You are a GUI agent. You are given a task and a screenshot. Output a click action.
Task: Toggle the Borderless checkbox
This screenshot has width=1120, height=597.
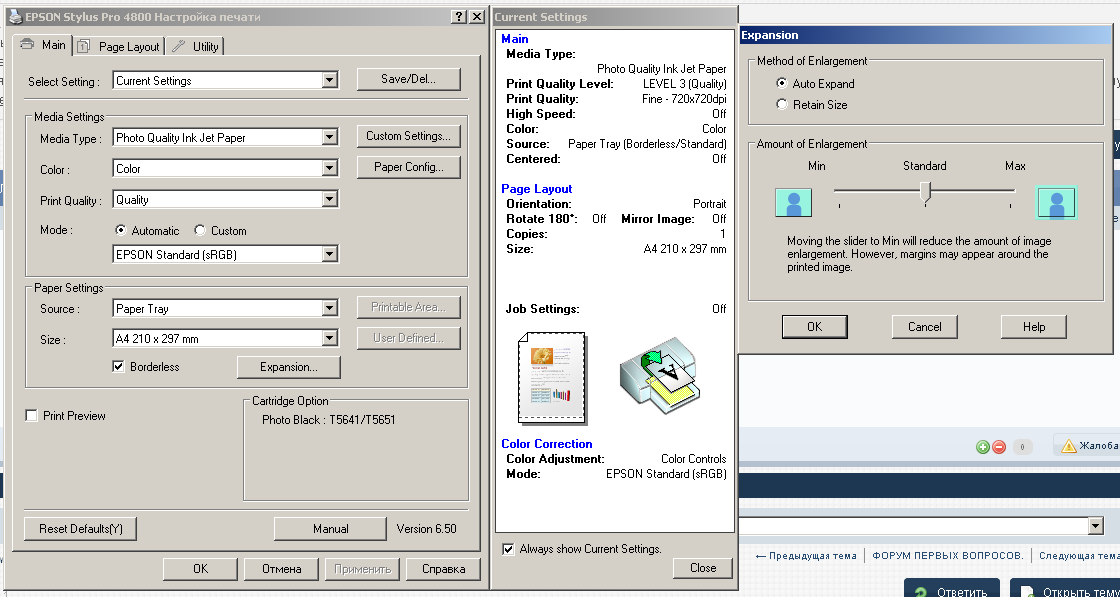[x=119, y=366]
